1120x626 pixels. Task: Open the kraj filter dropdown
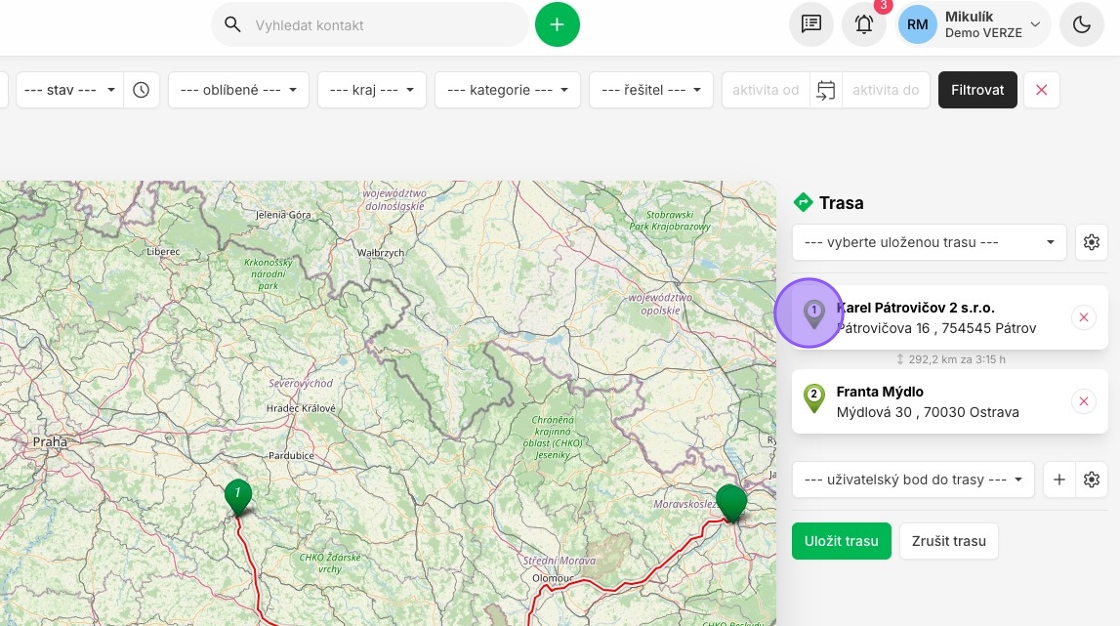(371, 90)
